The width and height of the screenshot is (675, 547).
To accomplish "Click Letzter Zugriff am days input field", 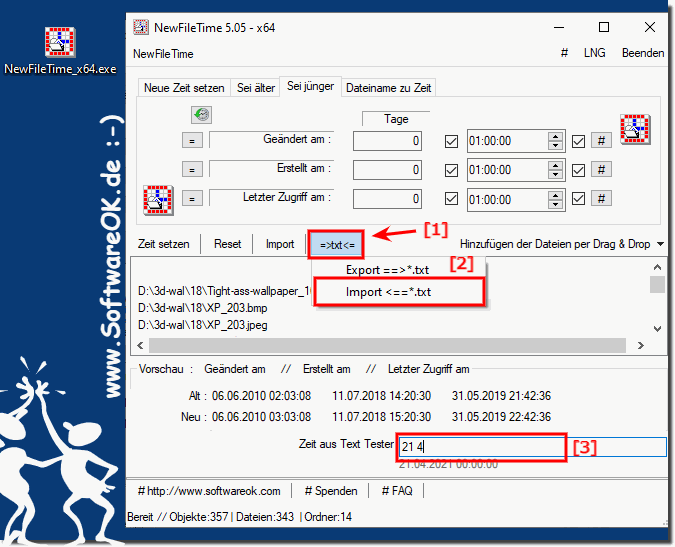I will coord(387,199).
